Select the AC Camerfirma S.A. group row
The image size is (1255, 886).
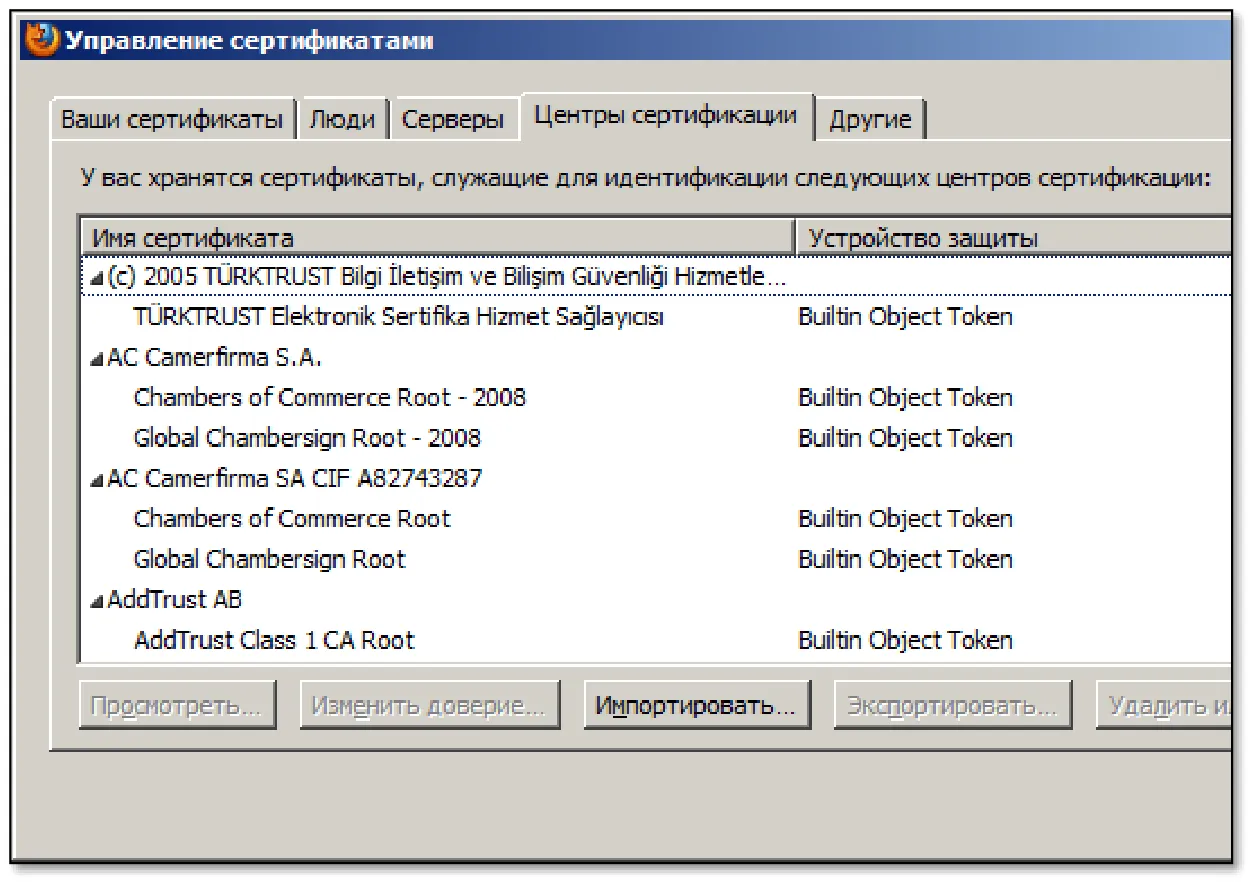pos(655,357)
